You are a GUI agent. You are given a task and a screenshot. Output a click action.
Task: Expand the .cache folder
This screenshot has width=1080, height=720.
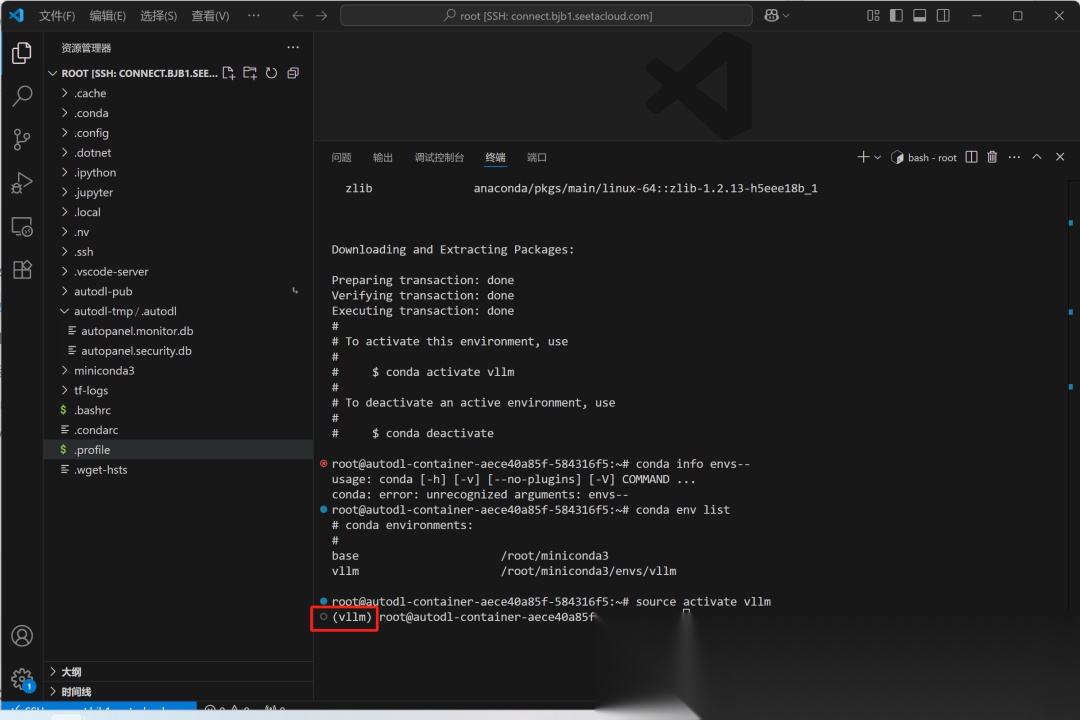178,93
